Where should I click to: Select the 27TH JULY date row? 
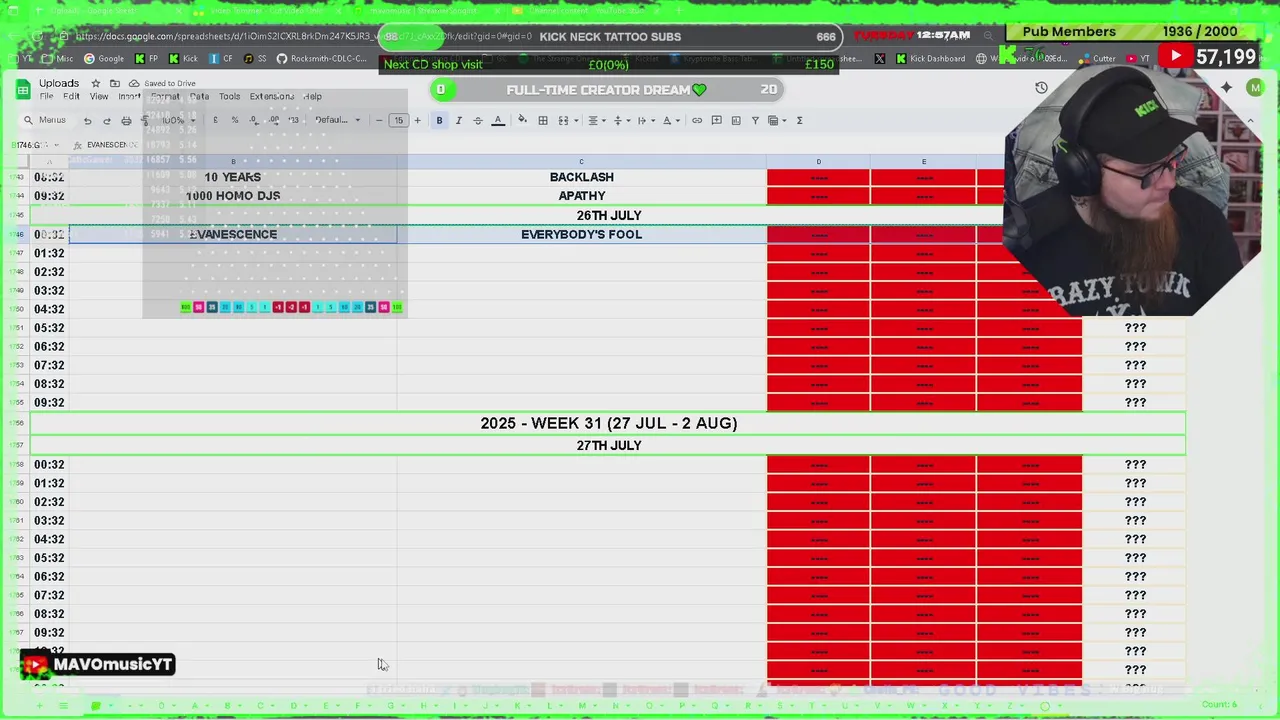point(608,445)
